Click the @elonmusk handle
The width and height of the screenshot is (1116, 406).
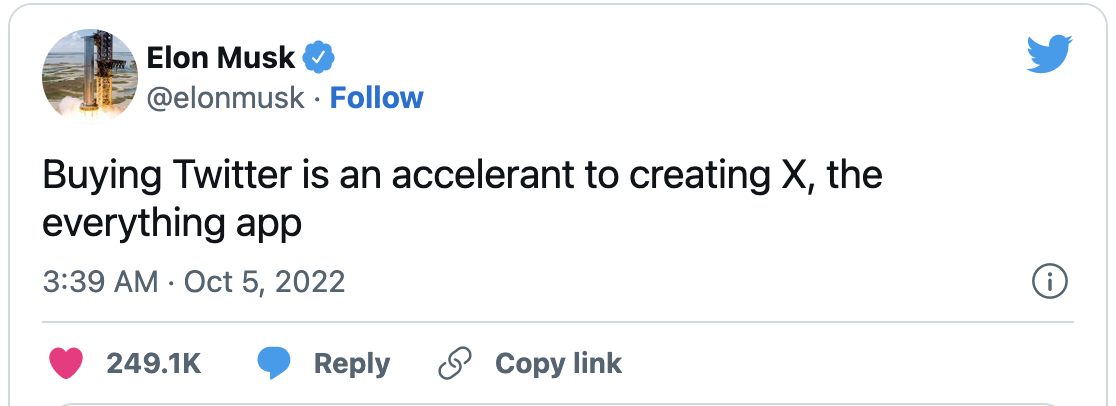coord(225,98)
